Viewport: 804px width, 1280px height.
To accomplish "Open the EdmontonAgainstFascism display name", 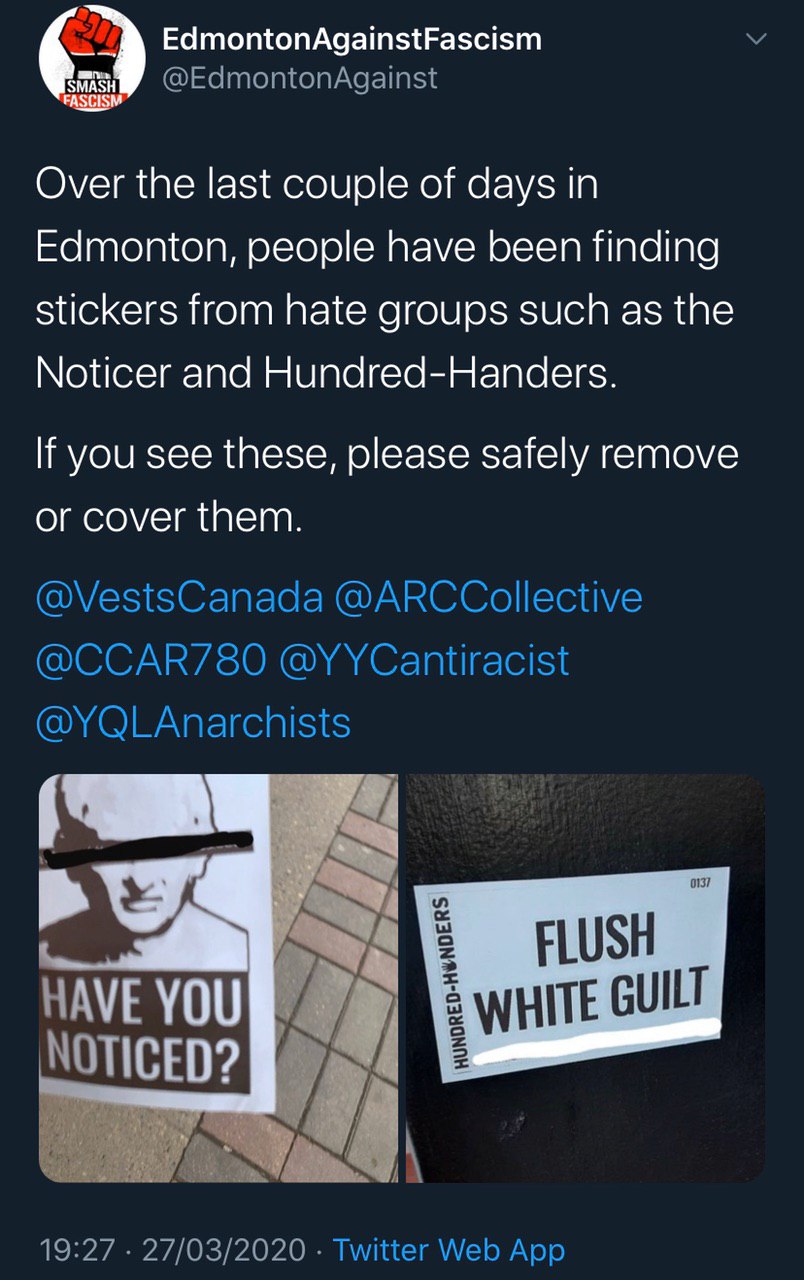I will pos(351,39).
